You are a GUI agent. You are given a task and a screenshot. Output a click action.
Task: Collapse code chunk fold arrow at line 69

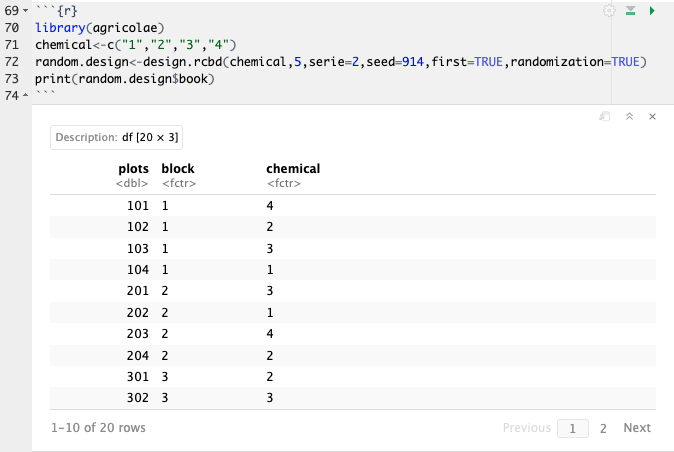(x=26, y=10)
